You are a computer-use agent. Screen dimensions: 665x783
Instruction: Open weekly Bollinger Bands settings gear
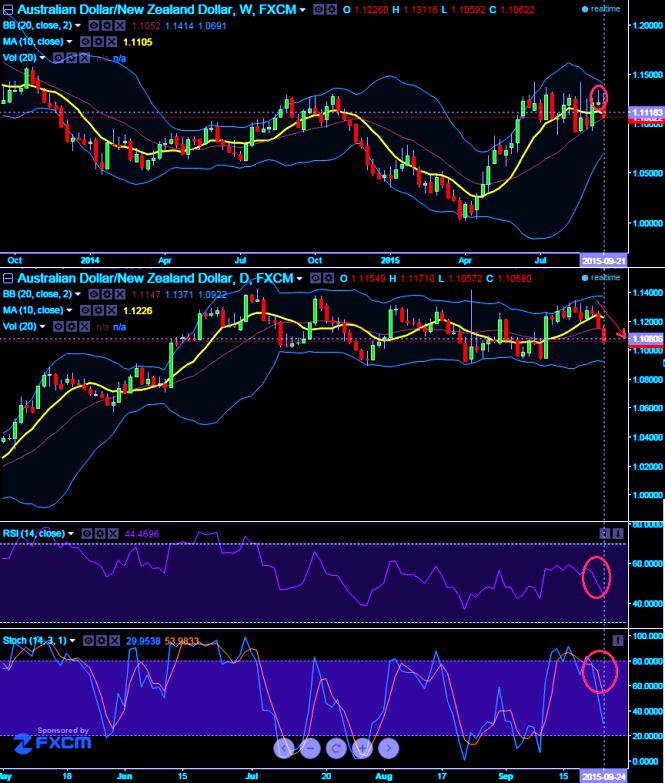coord(107,25)
